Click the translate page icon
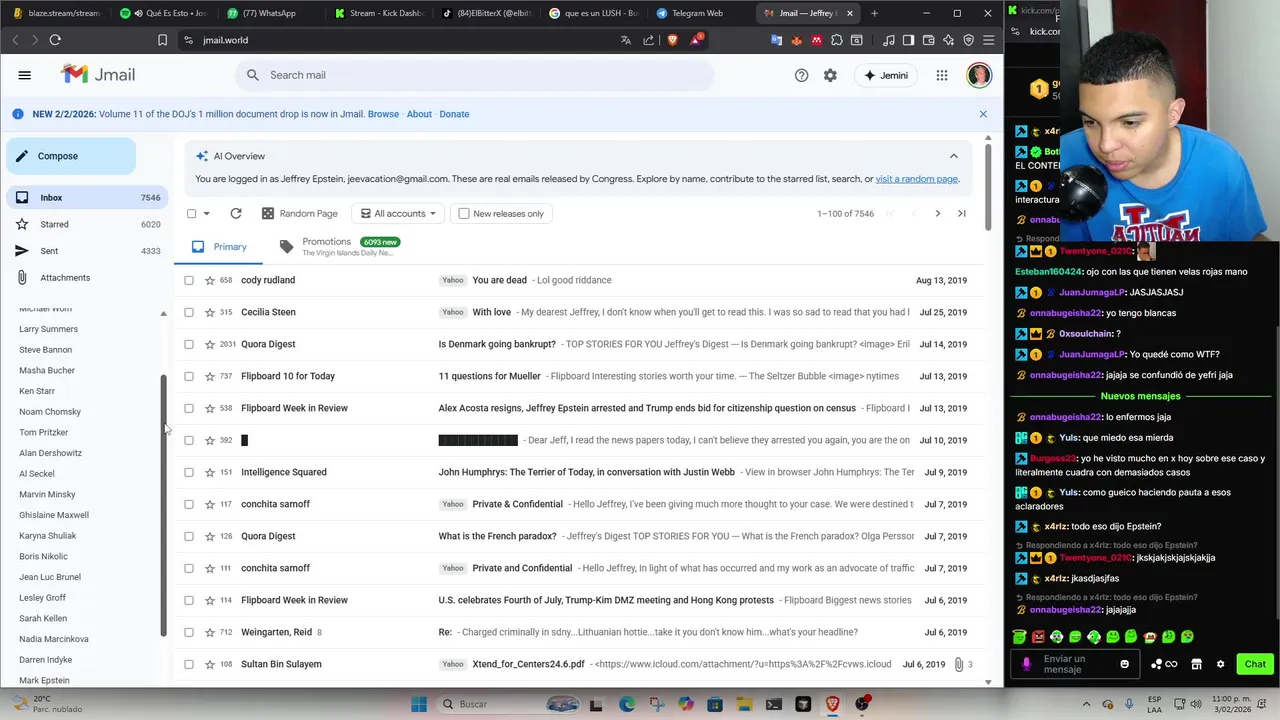 [x=626, y=40]
